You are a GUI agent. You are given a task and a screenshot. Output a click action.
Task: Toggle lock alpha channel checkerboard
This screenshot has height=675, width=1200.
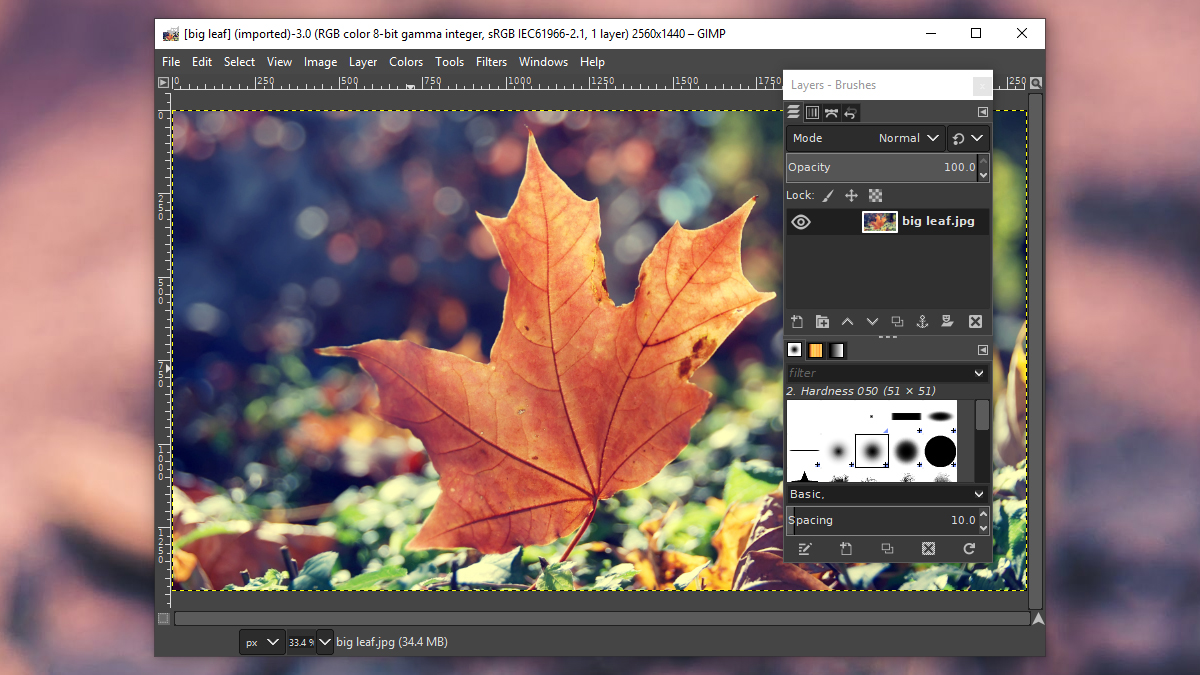(875, 196)
